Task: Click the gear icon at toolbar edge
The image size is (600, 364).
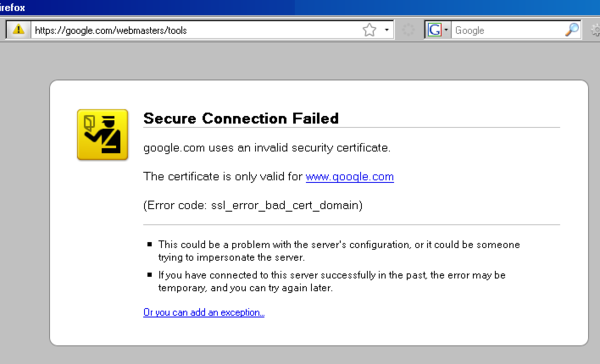Action: tap(595, 30)
